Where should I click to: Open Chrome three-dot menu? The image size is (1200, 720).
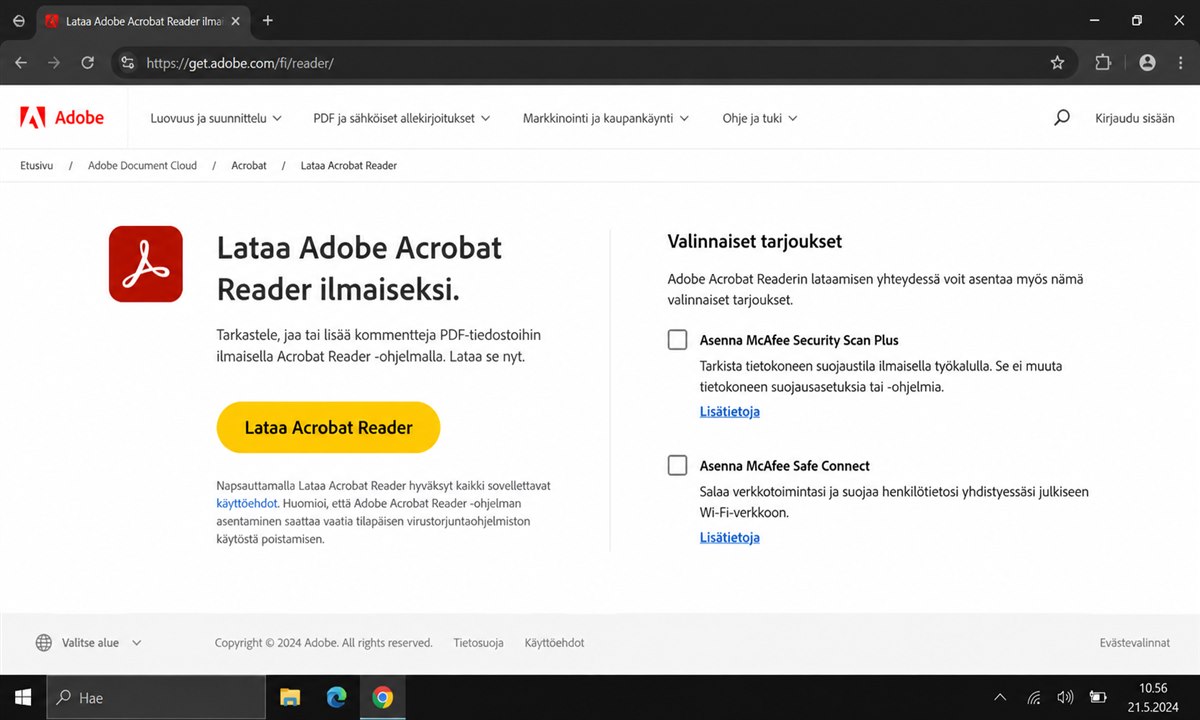click(x=1180, y=63)
